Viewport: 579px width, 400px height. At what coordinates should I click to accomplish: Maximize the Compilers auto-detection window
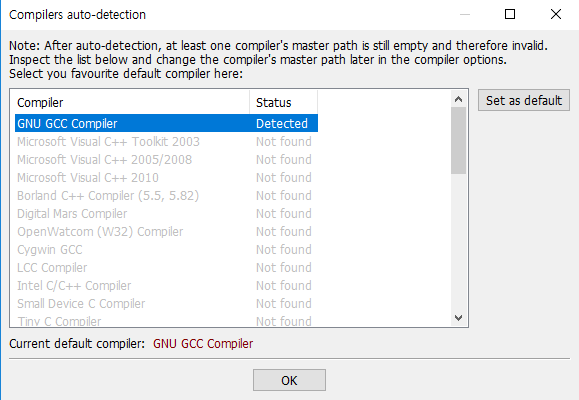[510, 14]
